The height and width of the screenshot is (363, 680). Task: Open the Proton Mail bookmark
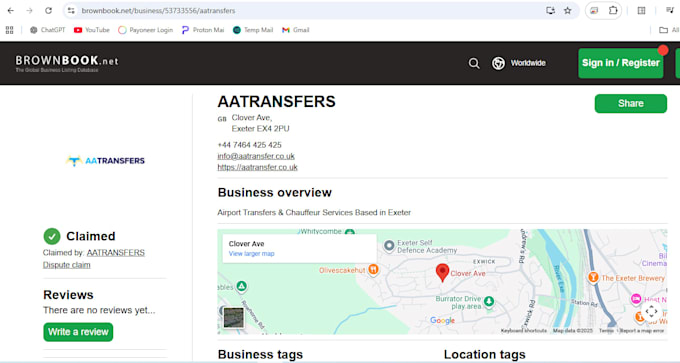point(203,30)
